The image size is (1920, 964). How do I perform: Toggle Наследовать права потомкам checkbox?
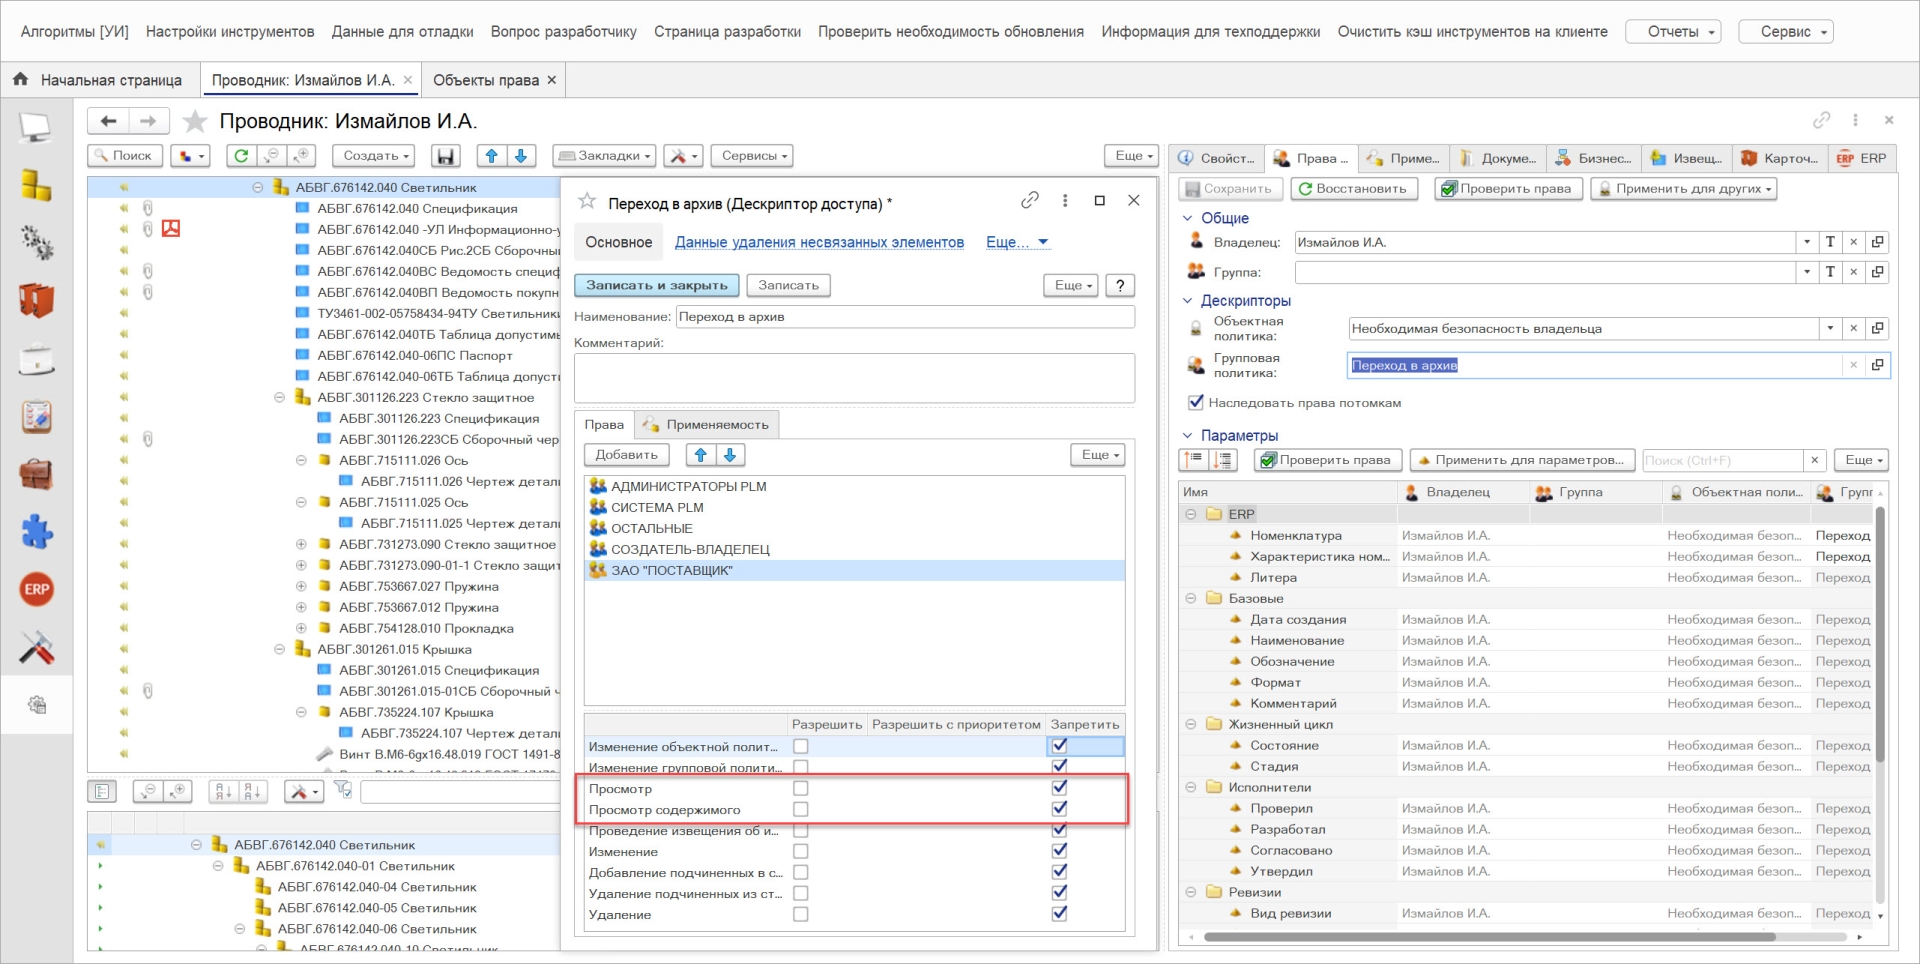pos(1195,402)
